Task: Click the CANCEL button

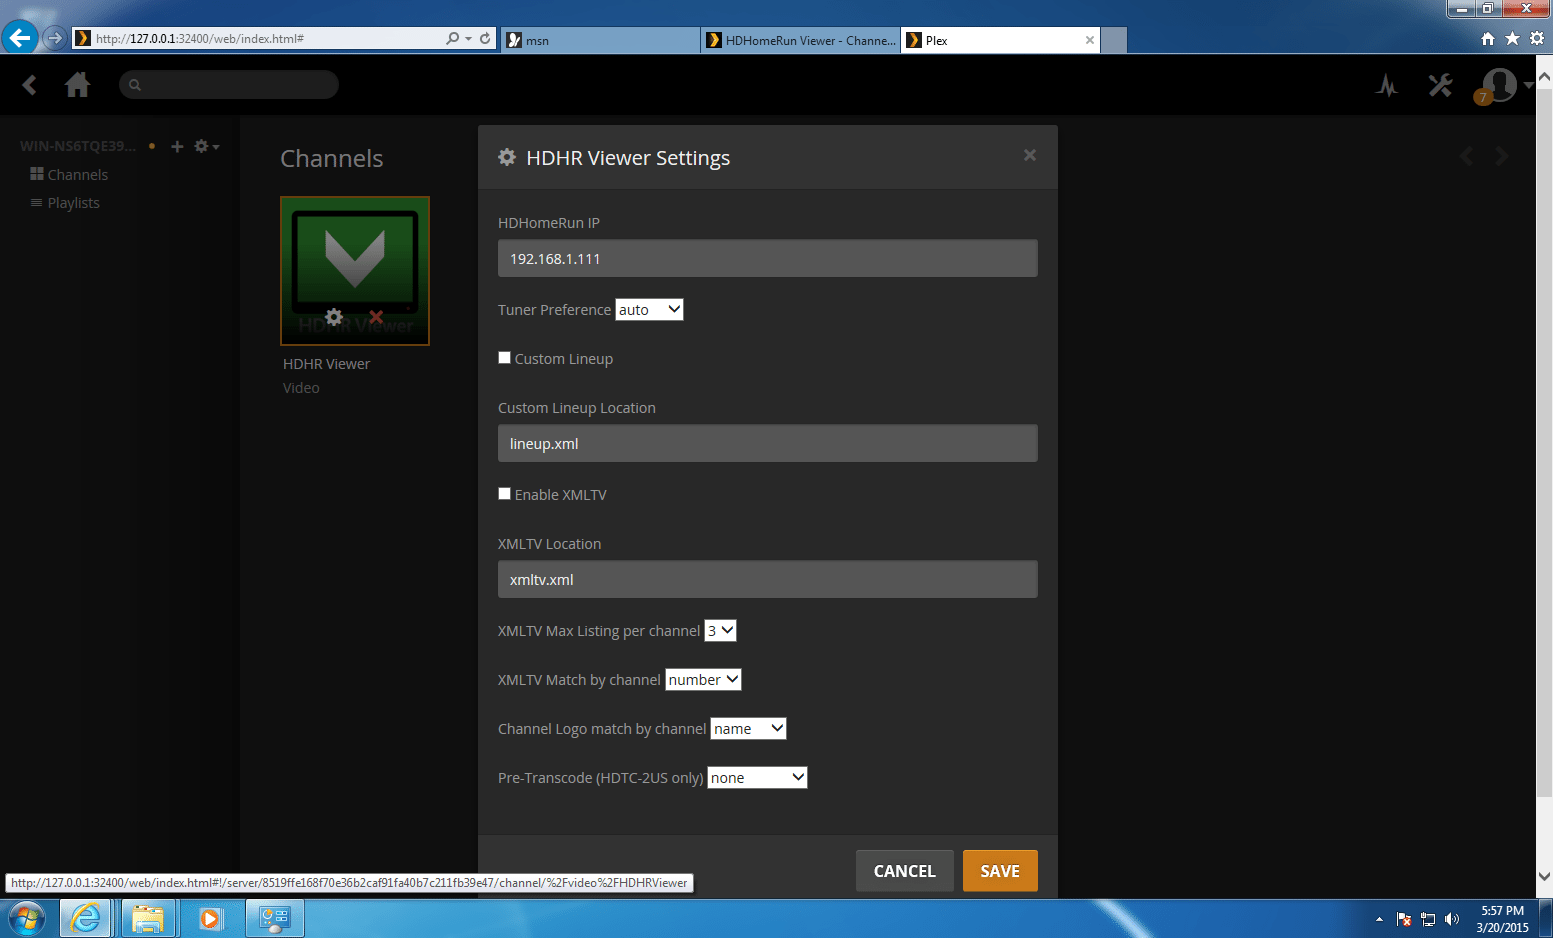Action: pyautogui.click(x=905, y=871)
